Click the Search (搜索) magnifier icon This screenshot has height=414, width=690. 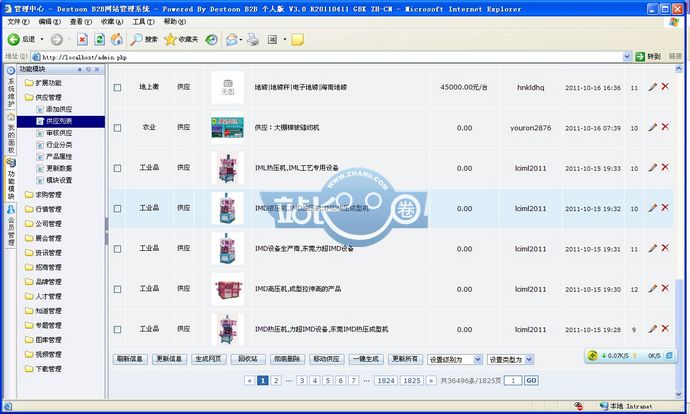[x=138, y=39]
